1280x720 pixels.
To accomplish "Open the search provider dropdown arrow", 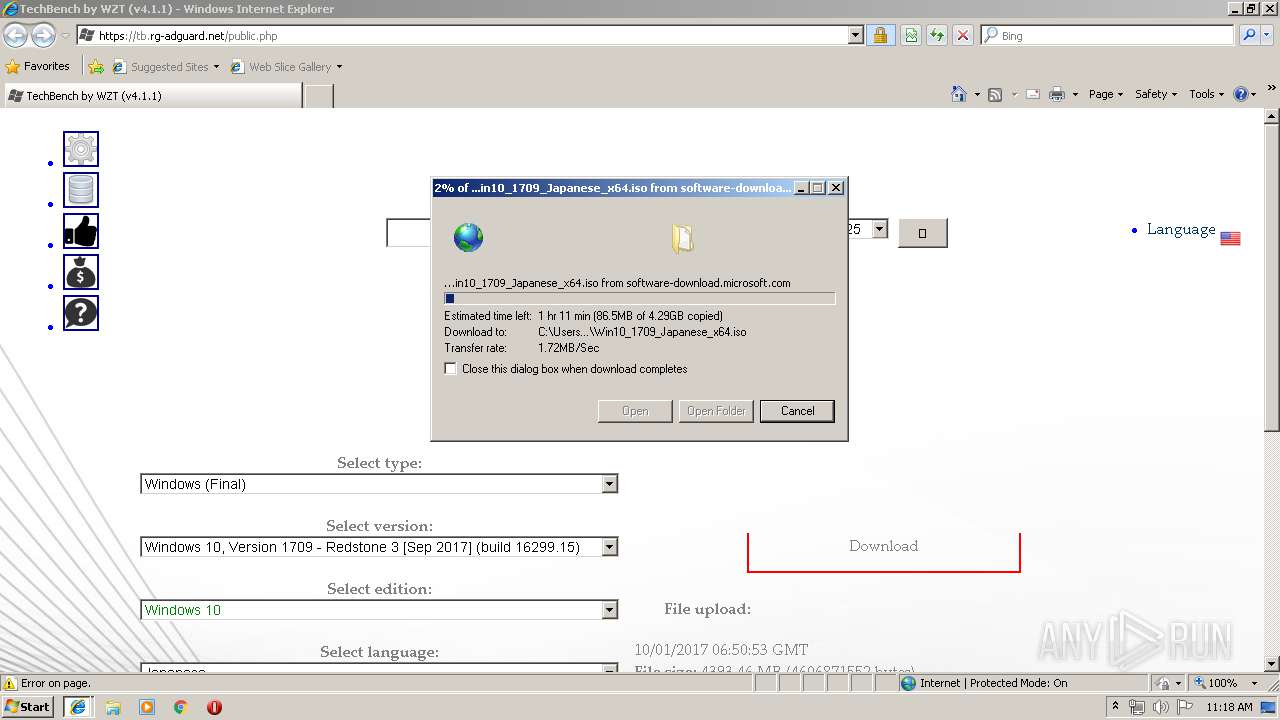I will click(x=1269, y=35).
